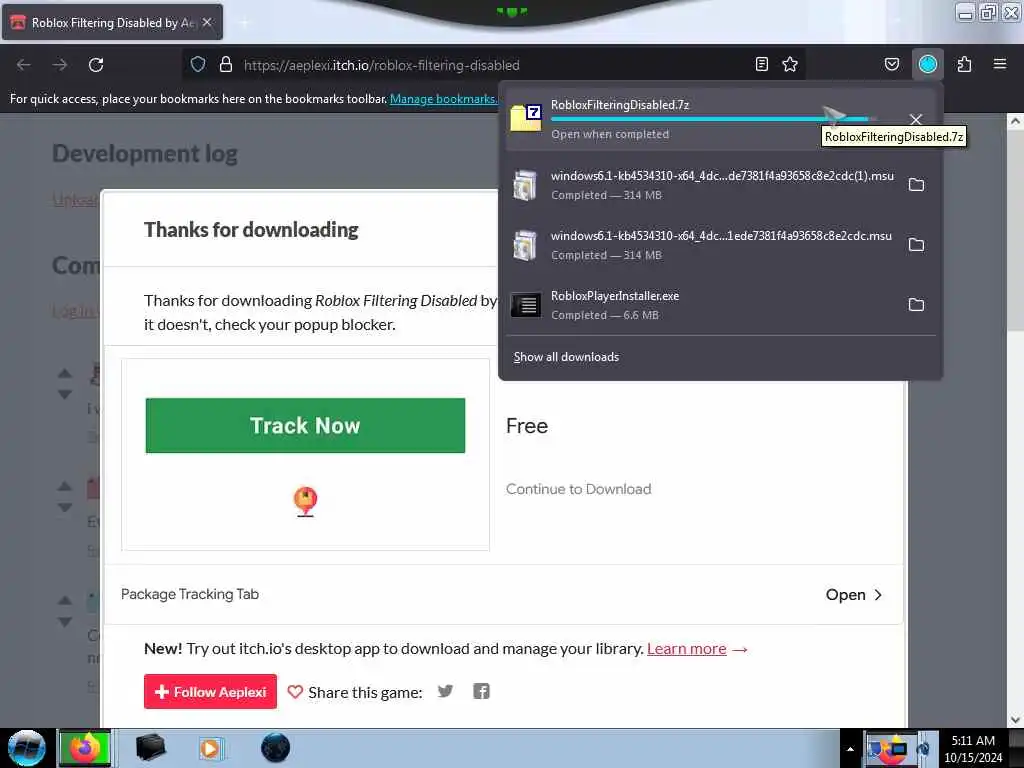The height and width of the screenshot is (768, 1024).
Task: Click Firefox icon in taskbar
Action: click(85, 748)
